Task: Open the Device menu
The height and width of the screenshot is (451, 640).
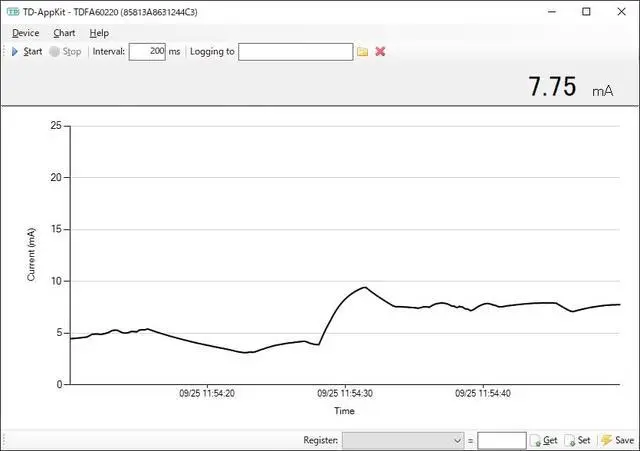Action: point(25,33)
